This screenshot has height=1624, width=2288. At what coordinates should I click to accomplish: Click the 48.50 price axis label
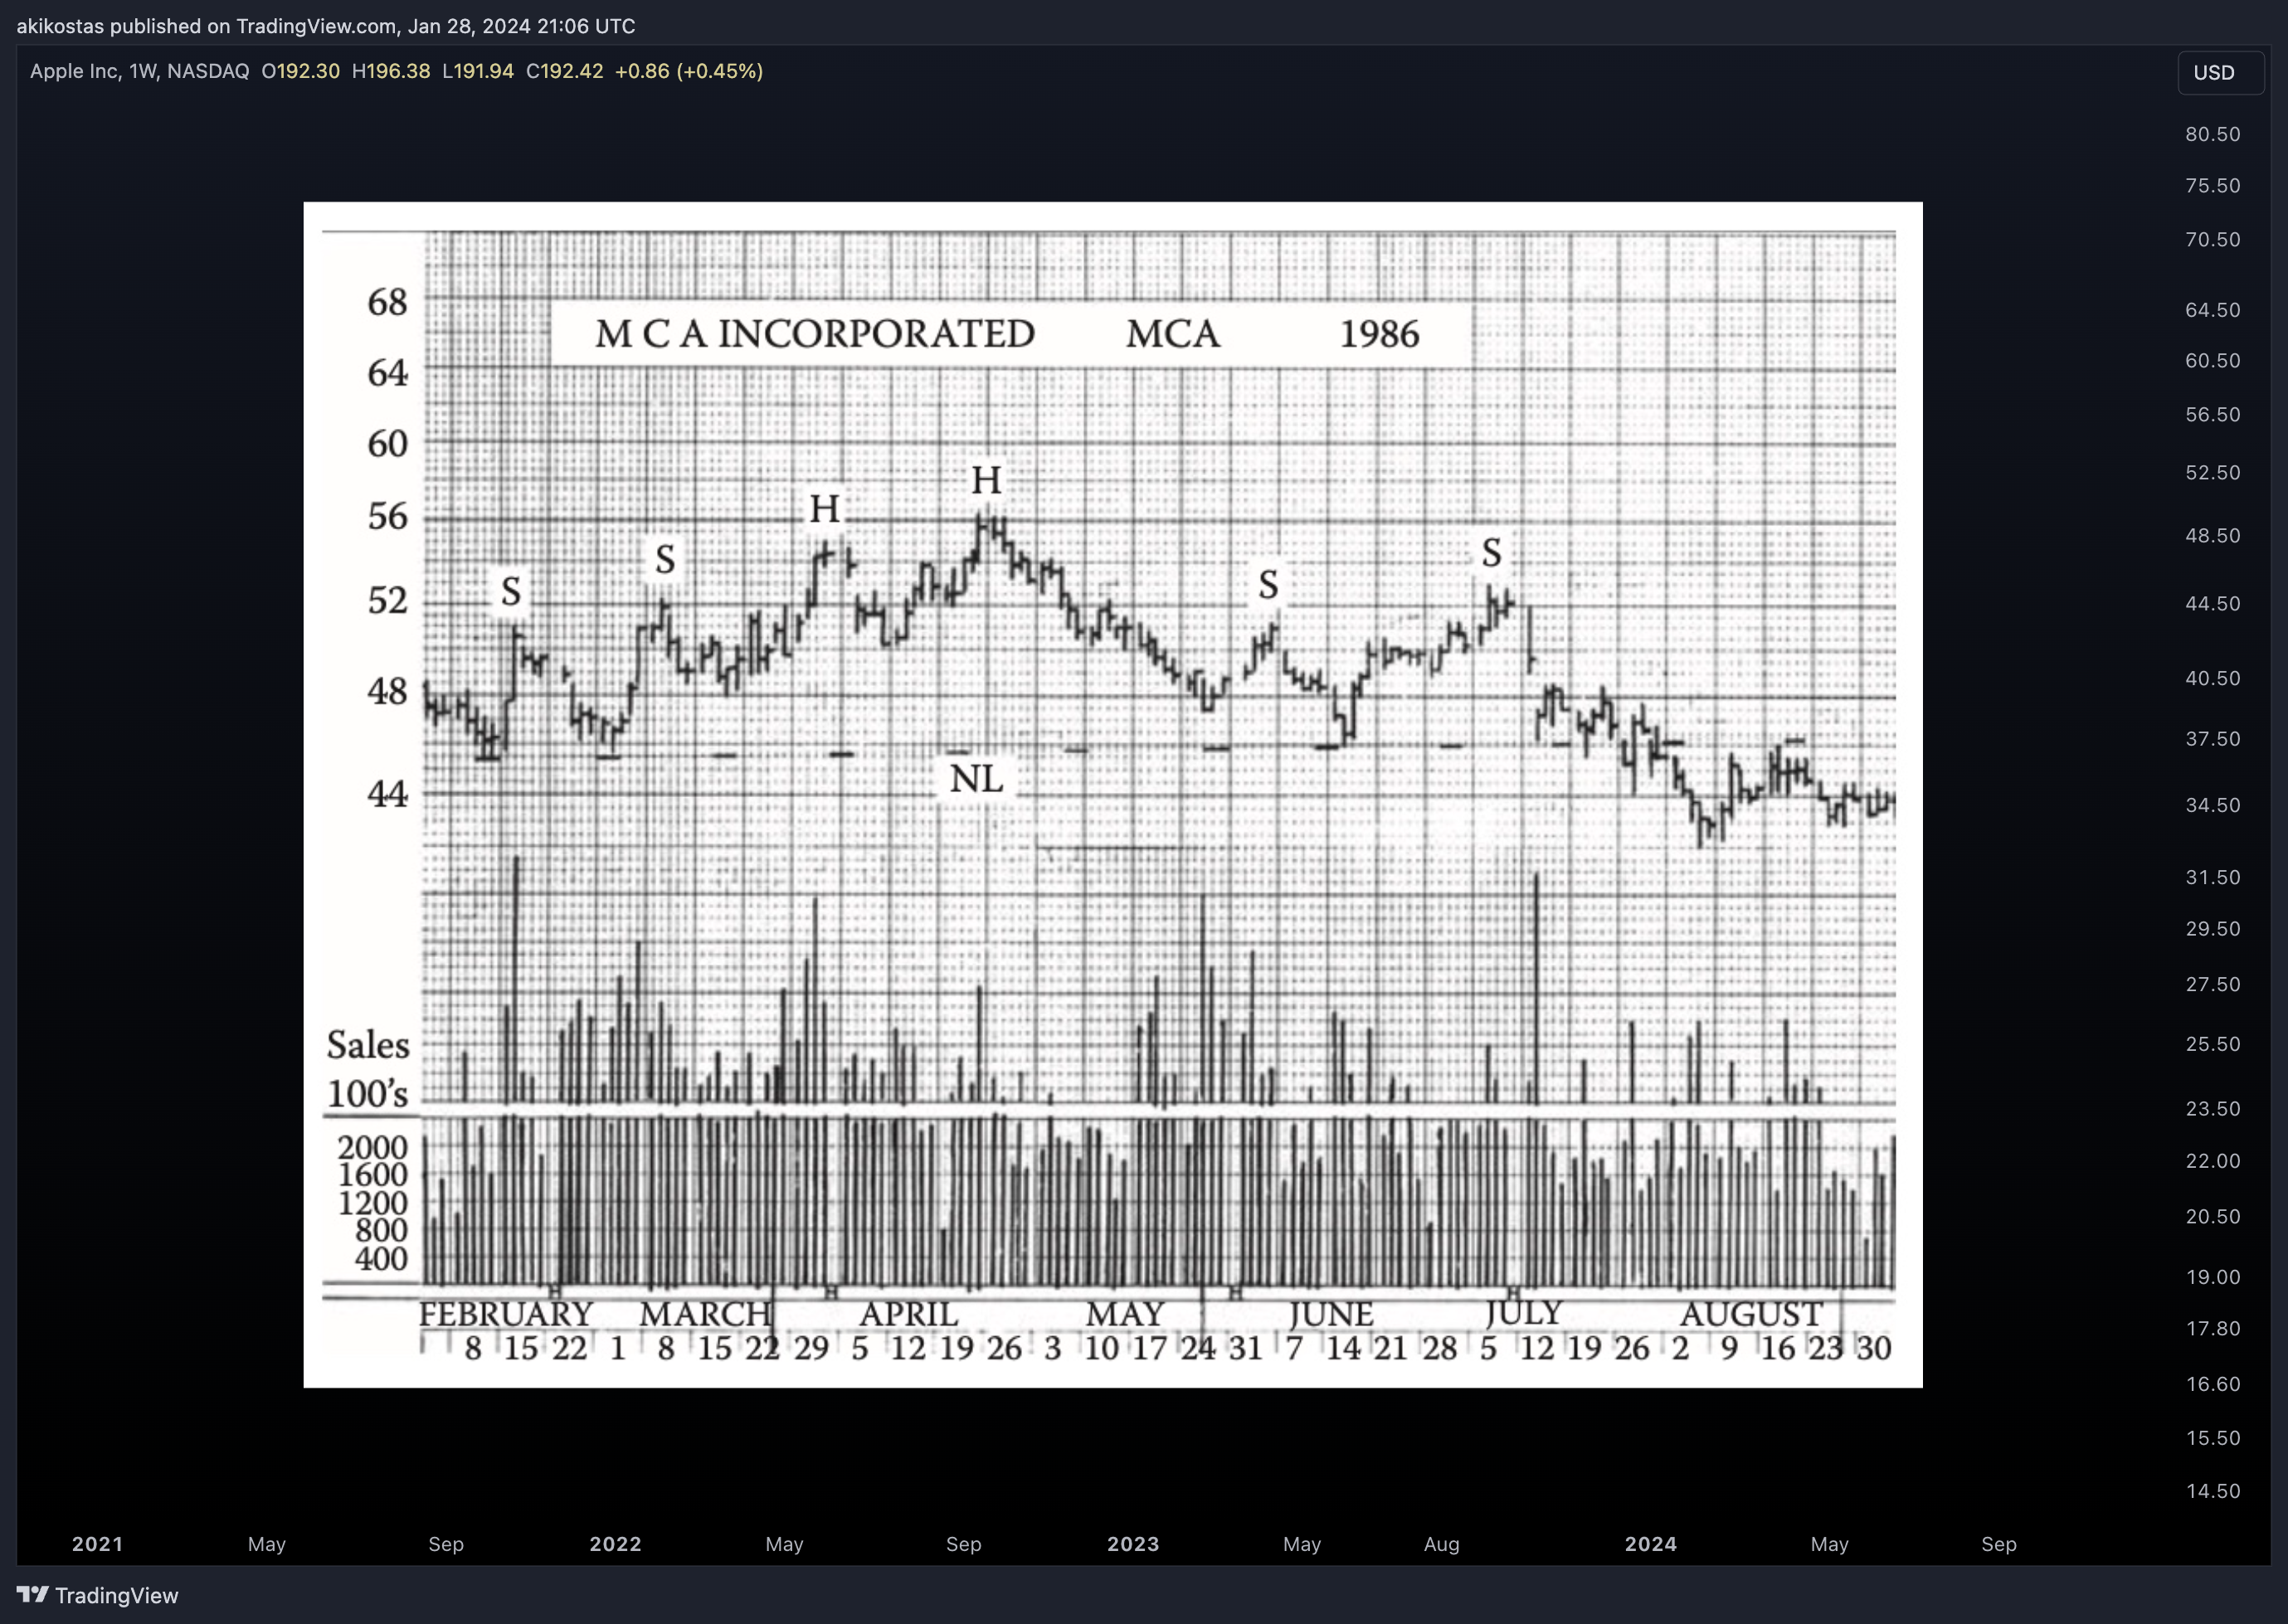2212,535
